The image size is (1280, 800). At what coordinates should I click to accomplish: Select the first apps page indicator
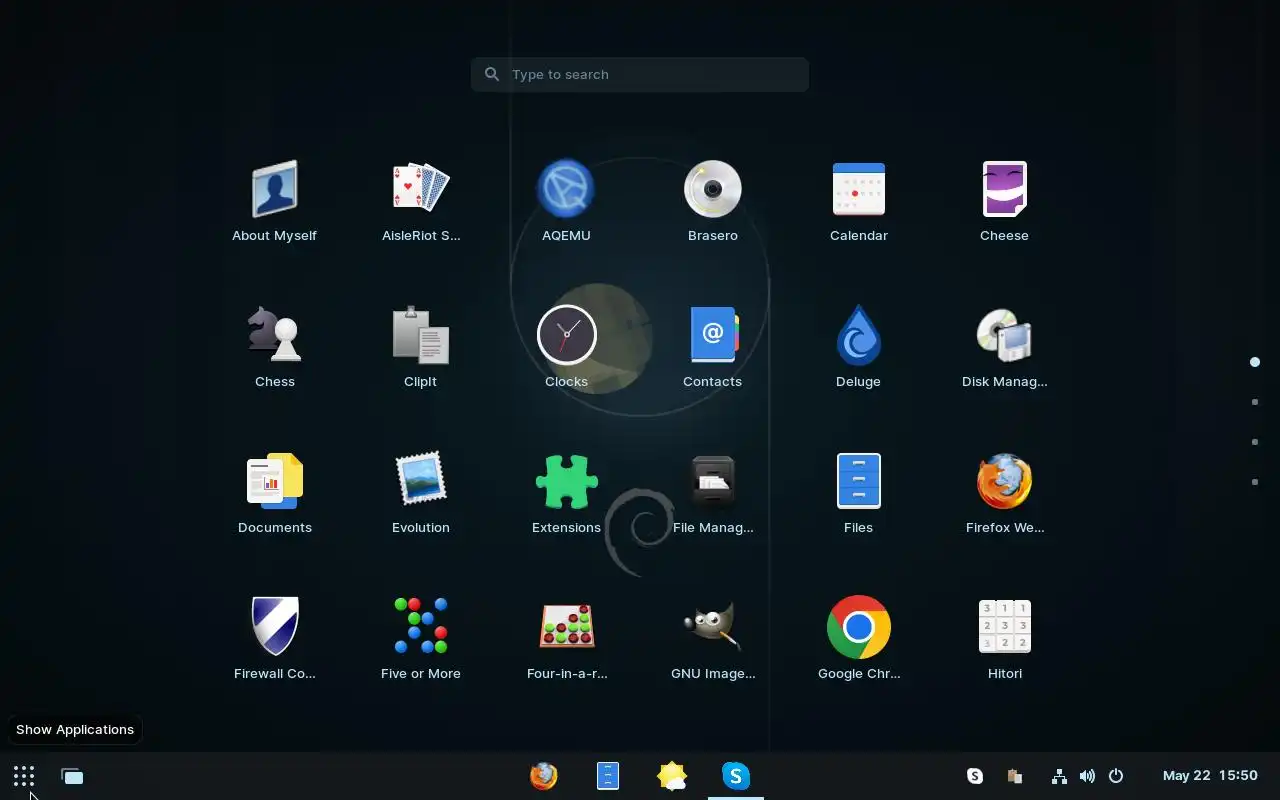pos(1255,362)
